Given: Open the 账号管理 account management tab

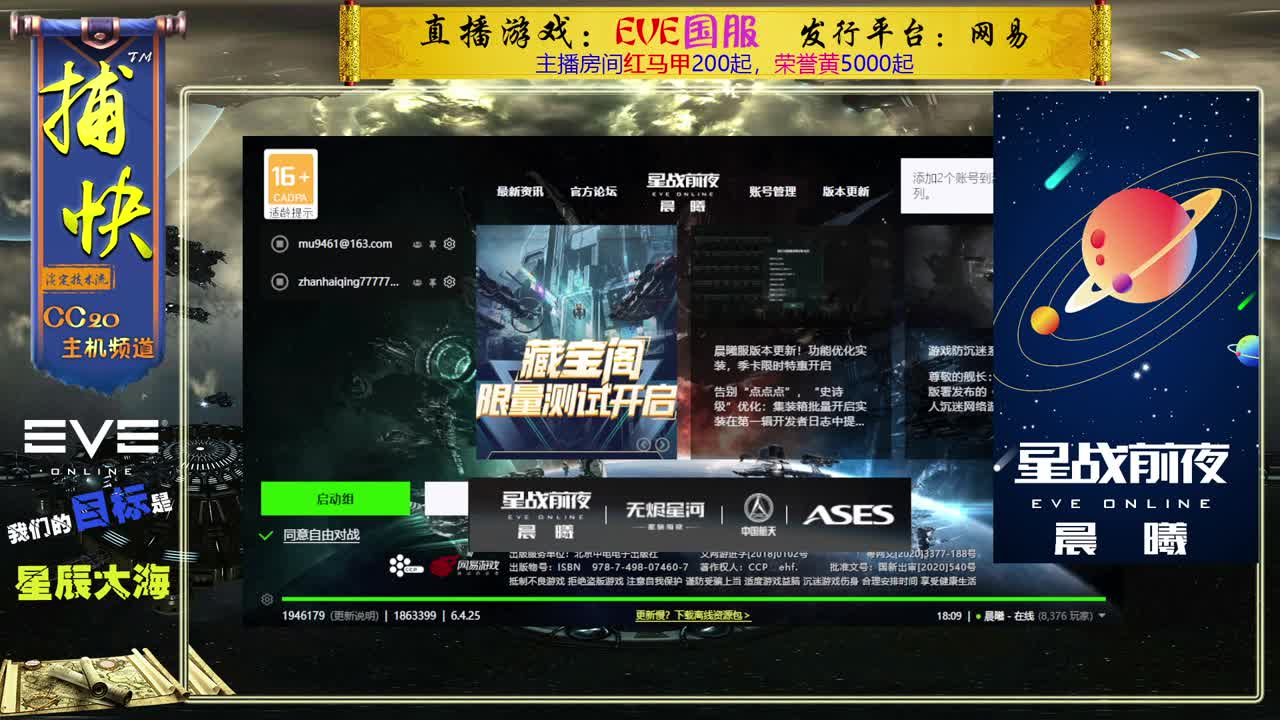Looking at the screenshot, I should pyautogui.click(x=772, y=191).
